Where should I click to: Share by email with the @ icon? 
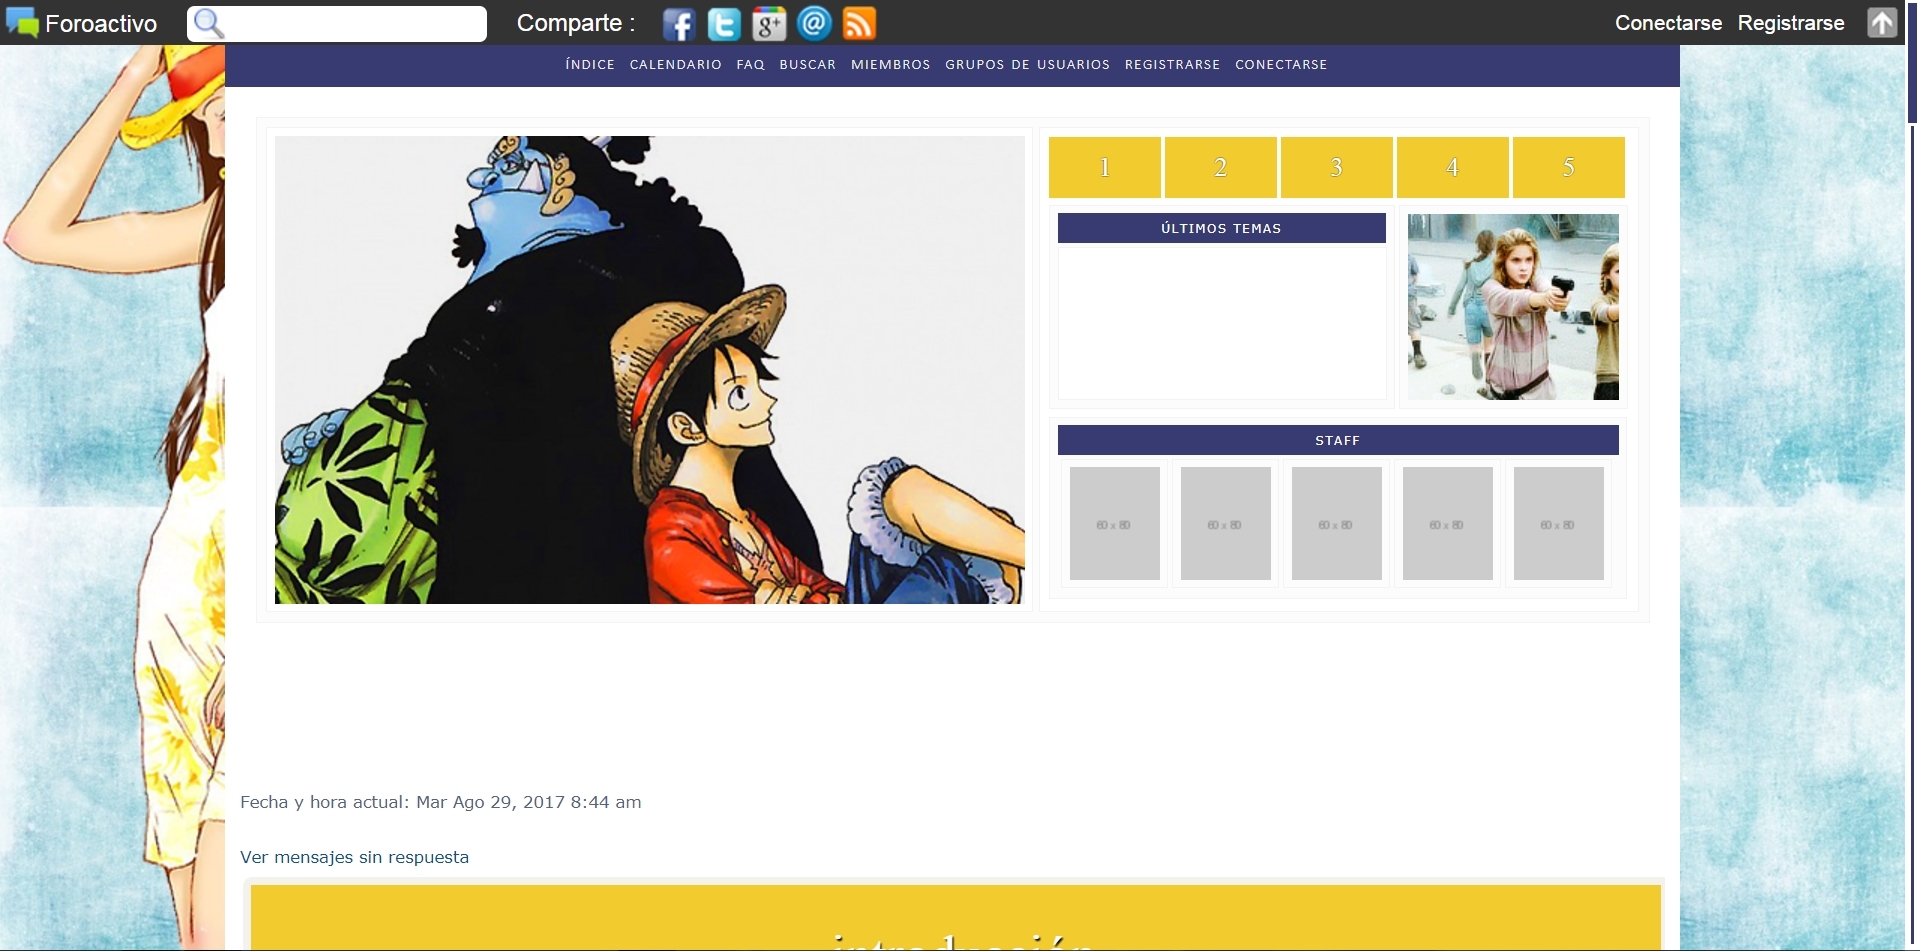(814, 24)
